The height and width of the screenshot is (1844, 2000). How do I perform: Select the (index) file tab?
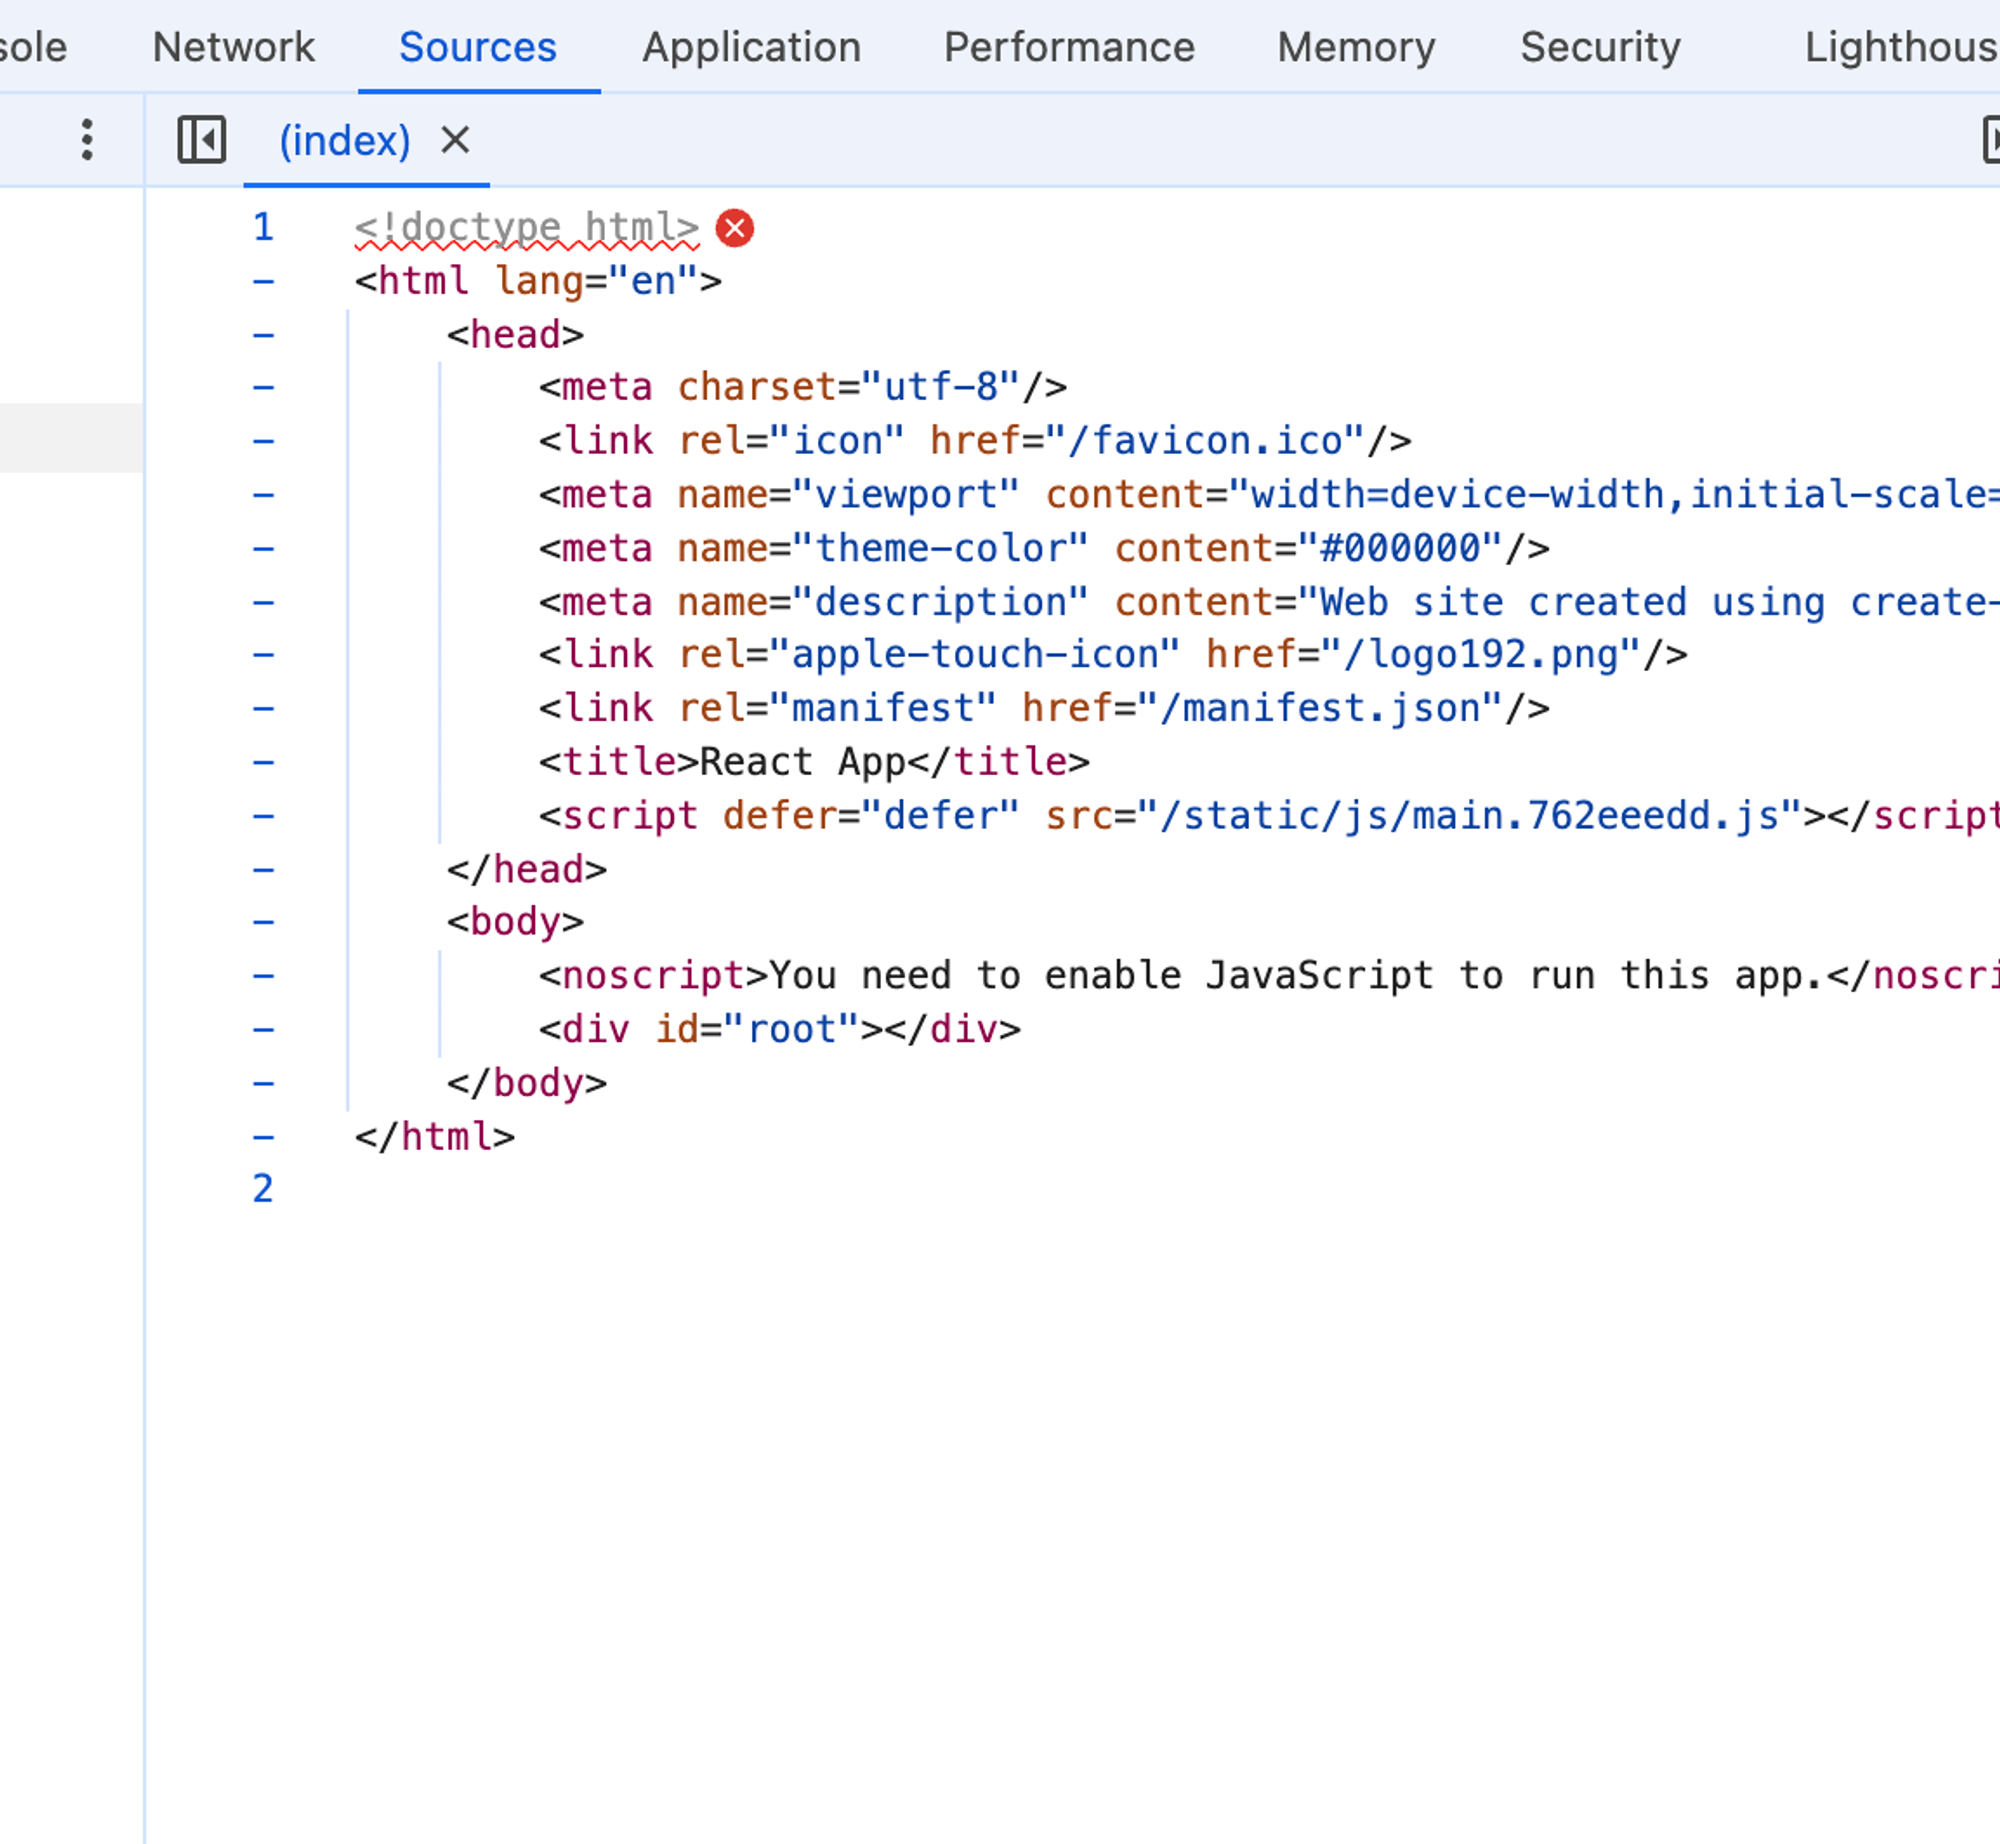tap(345, 141)
